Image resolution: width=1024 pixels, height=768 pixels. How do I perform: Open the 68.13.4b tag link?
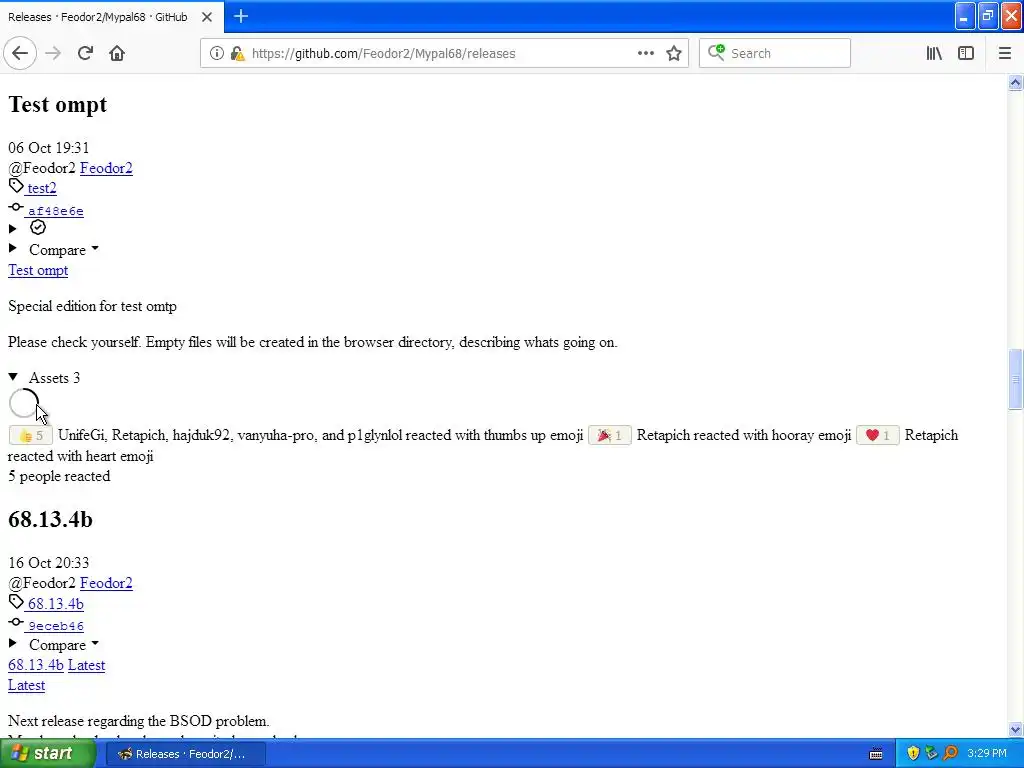[x=56, y=604]
